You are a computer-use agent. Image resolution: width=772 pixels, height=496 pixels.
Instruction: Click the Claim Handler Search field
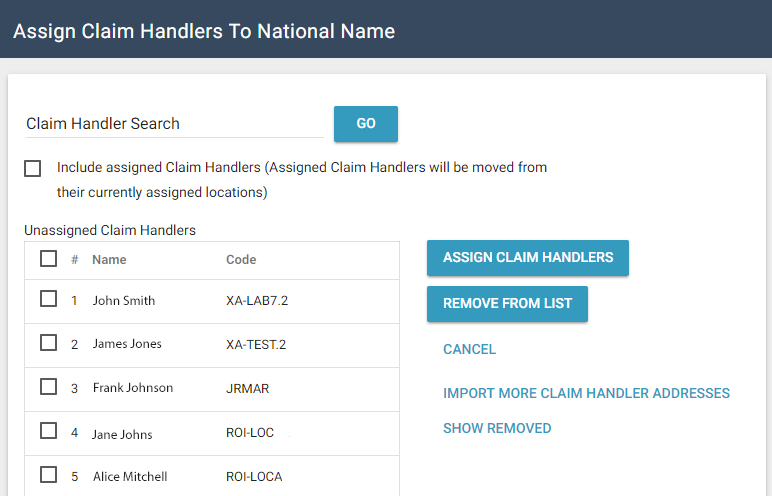pyautogui.click(x=174, y=124)
